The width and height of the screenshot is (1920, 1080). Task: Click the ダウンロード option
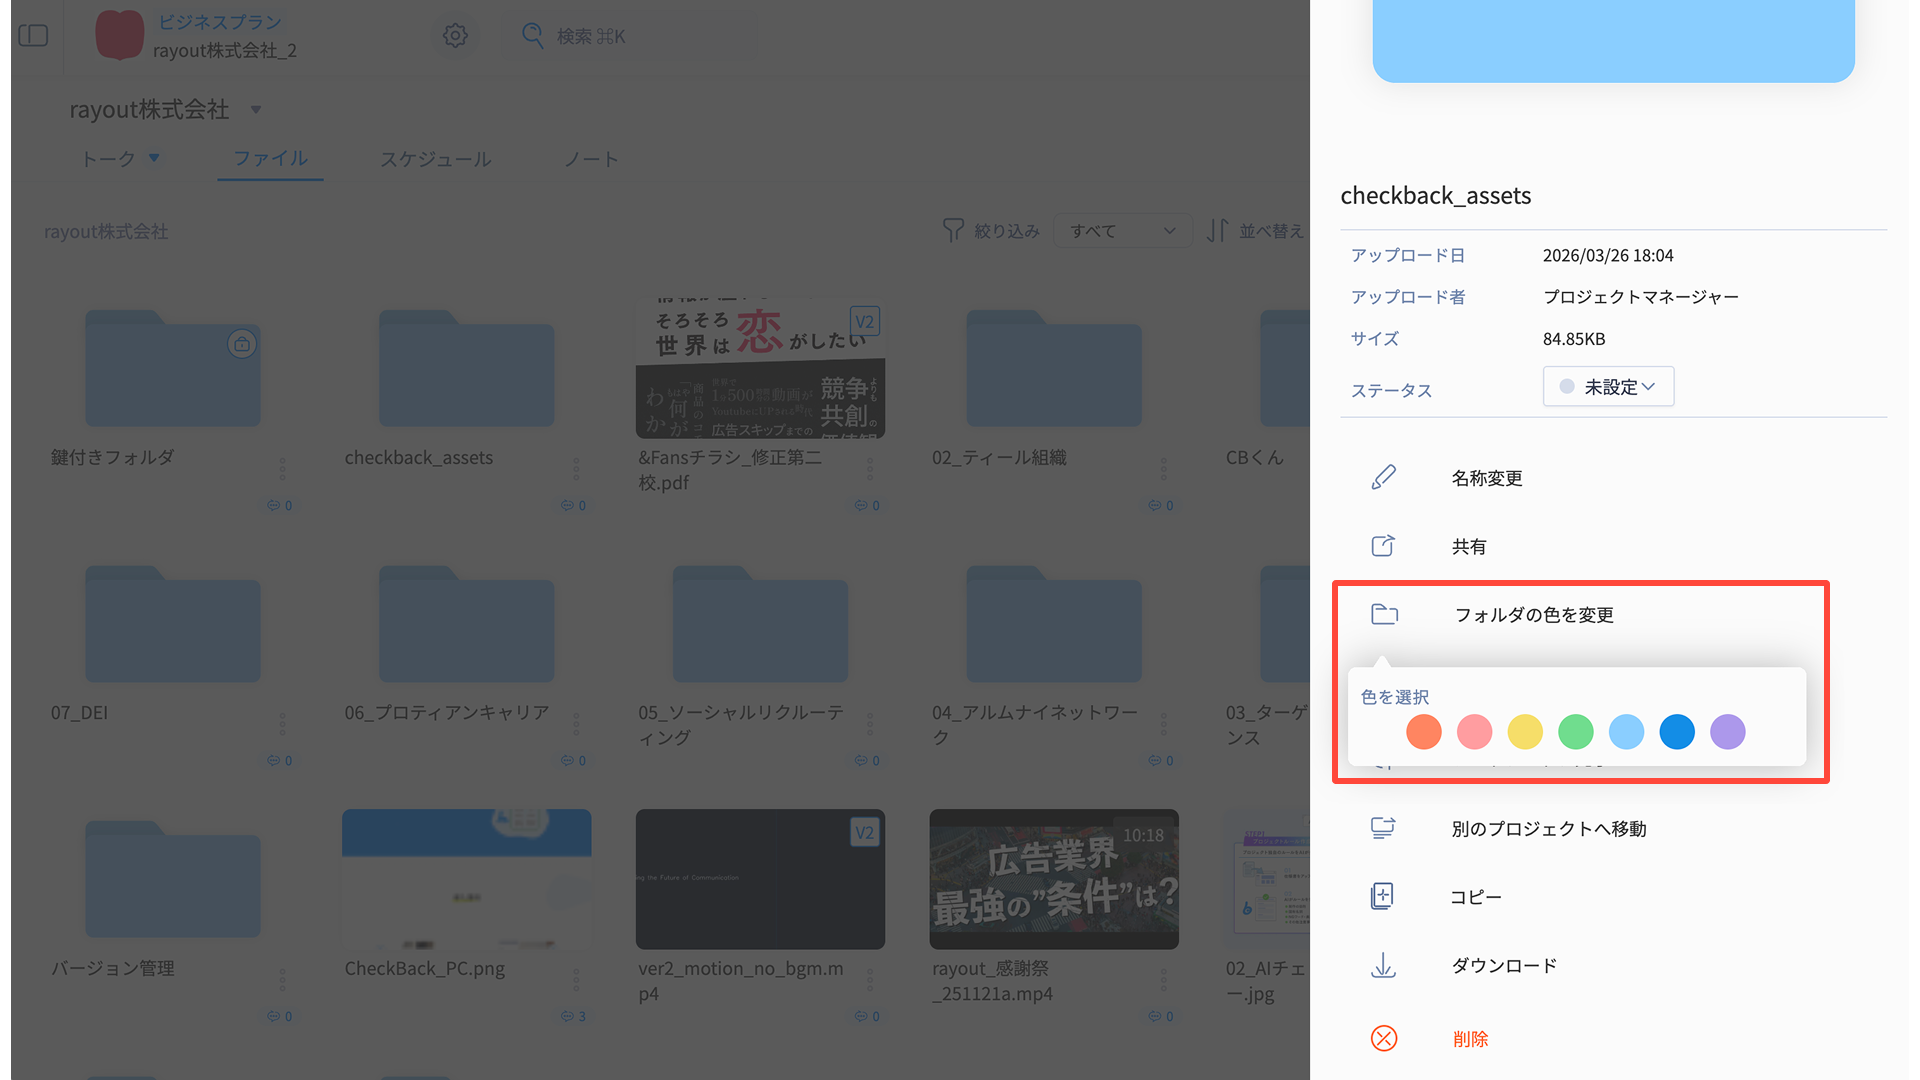pyautogui.click(x=1504, y=965)
